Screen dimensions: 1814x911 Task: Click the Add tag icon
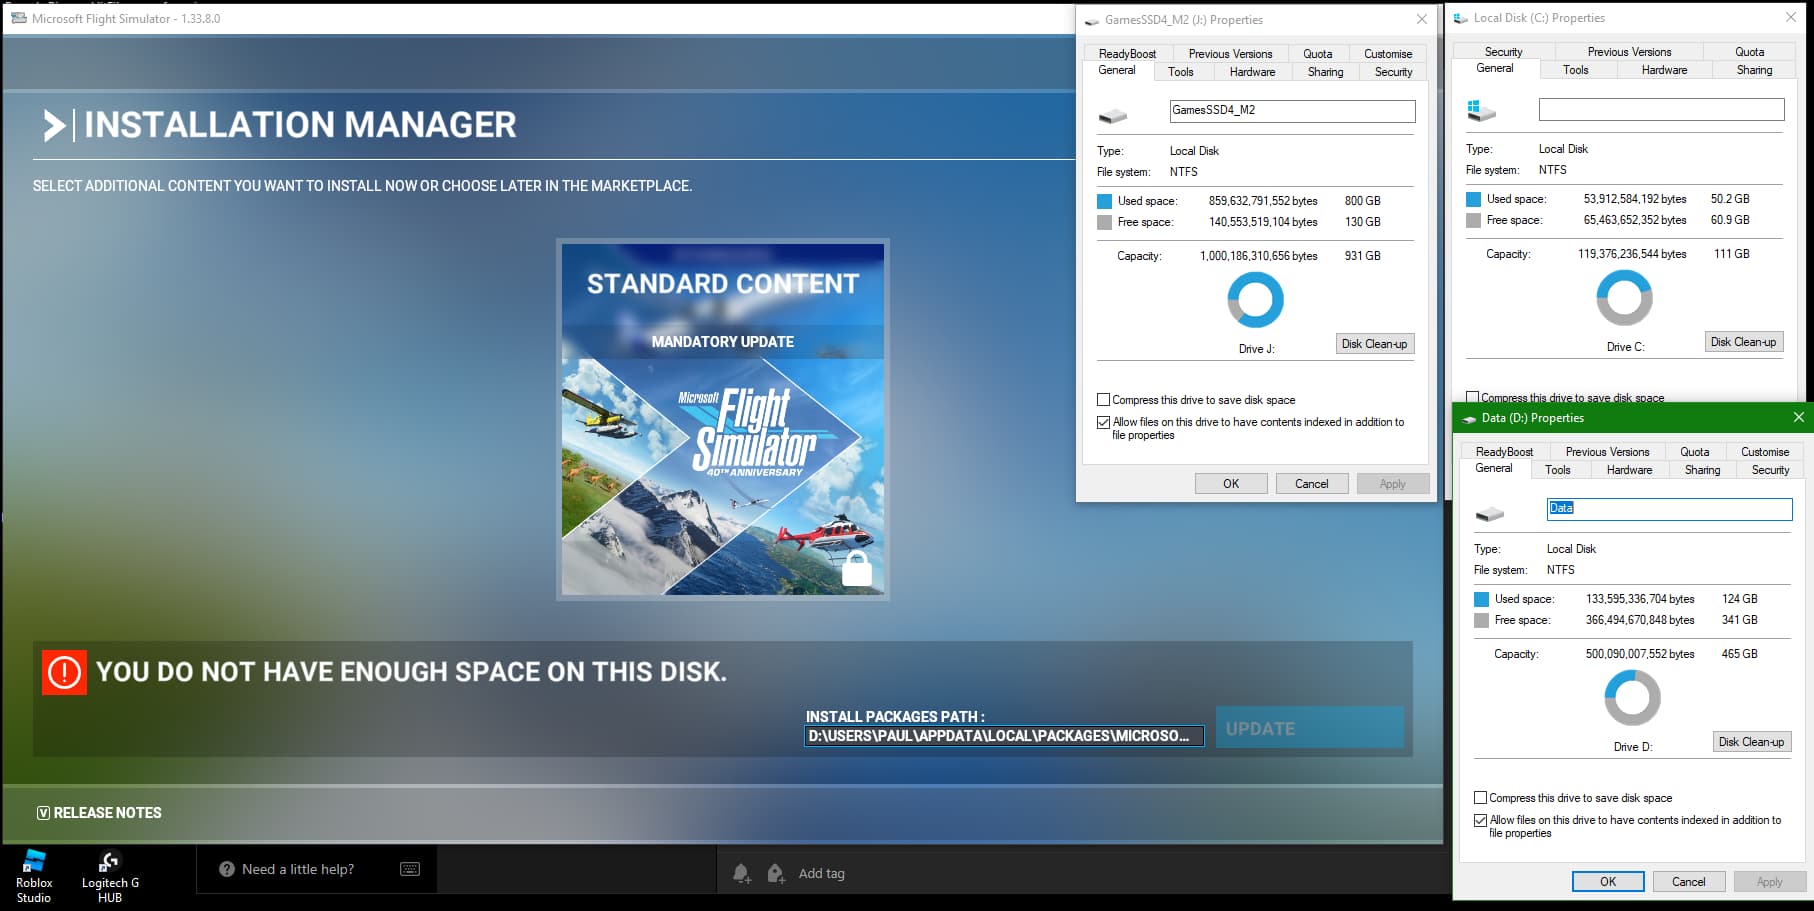(x=776, y=873)
